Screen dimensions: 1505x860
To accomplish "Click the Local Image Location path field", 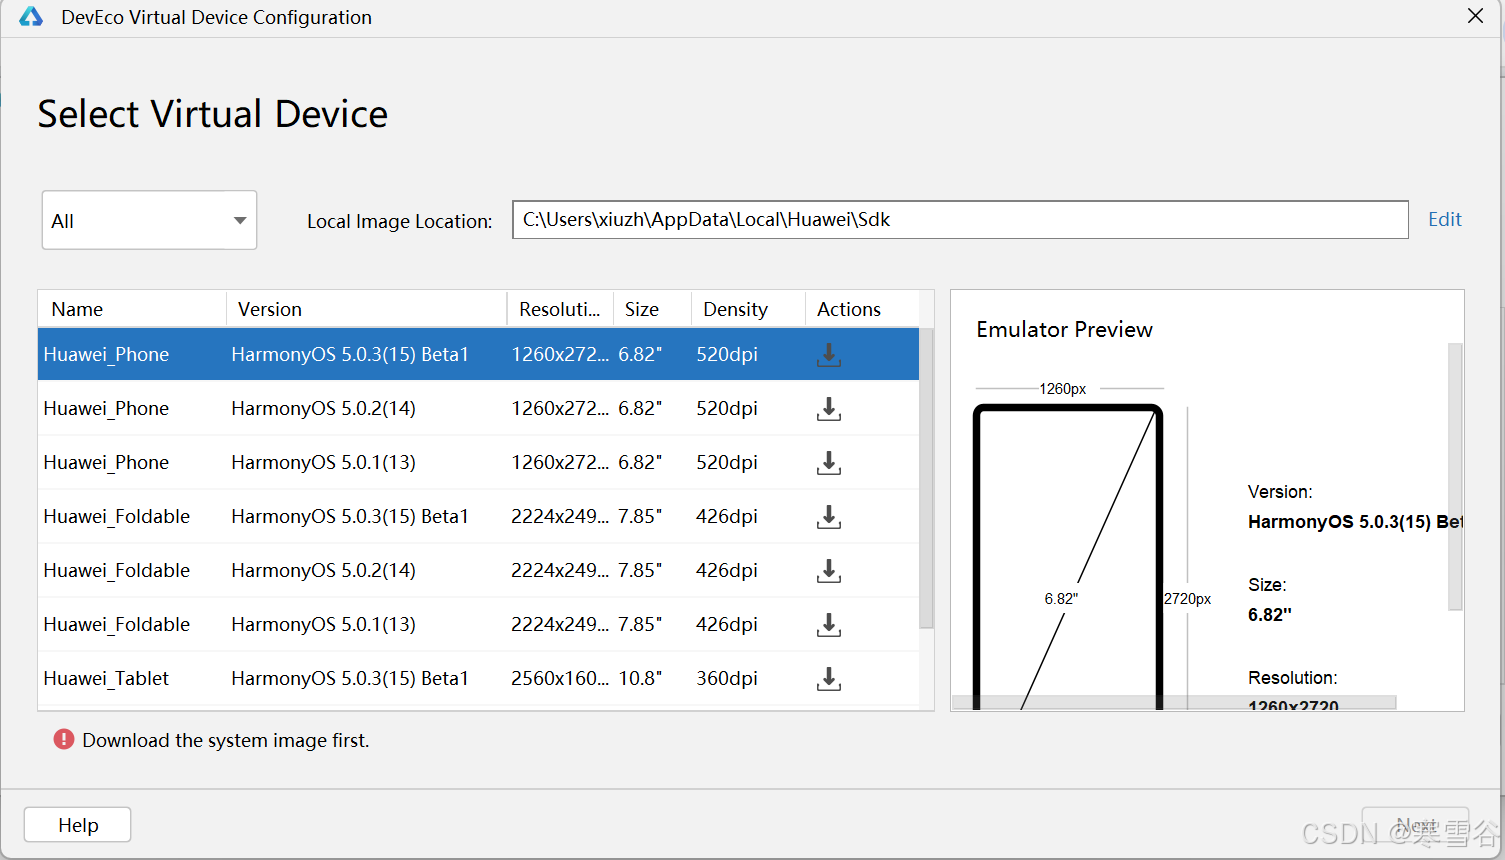I will pyautogui.click(x=960, y=220).
